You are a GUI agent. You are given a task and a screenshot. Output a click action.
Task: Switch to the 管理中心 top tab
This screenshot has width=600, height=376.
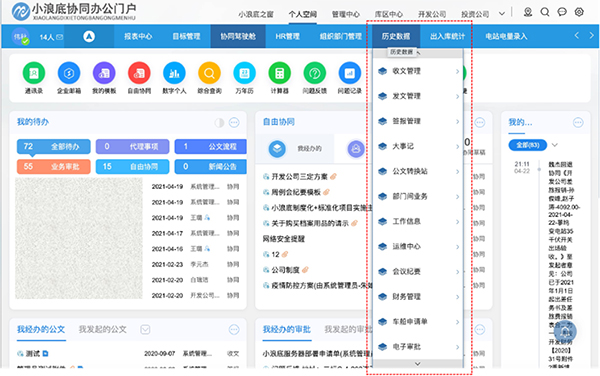pos(346,14)
